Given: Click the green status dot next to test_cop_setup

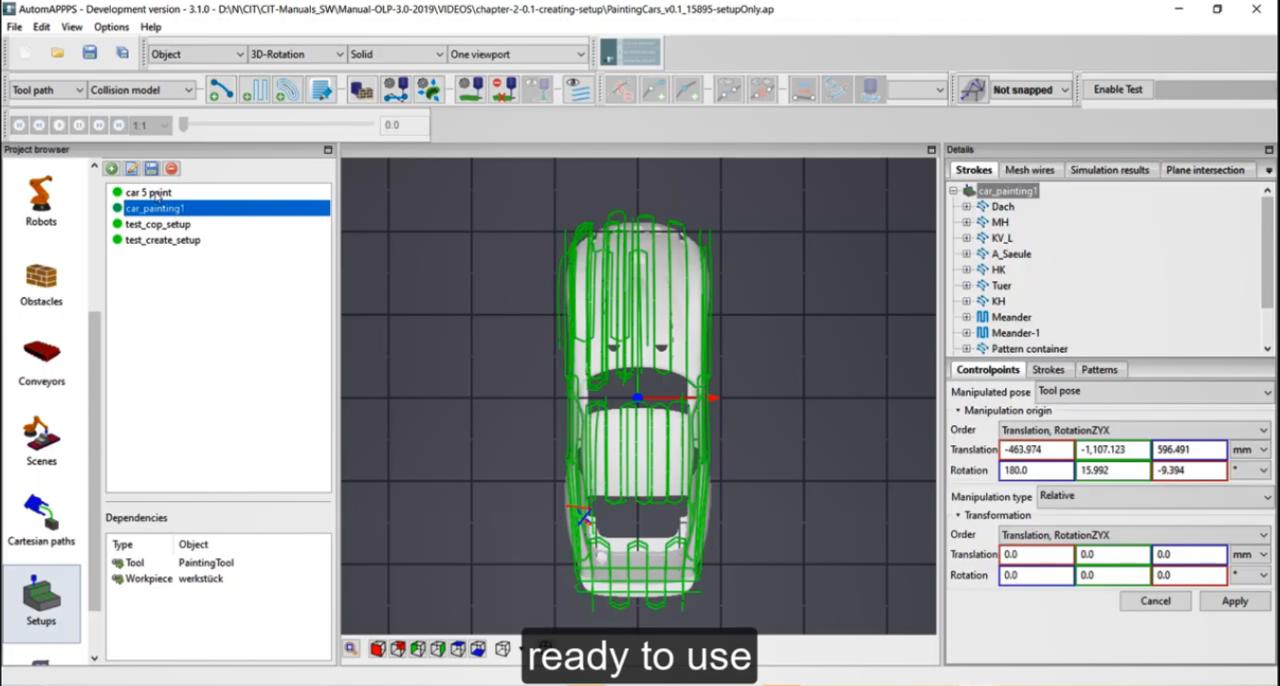Looking at the screenshot, I should pyautogui.click(x=117, y=224).
